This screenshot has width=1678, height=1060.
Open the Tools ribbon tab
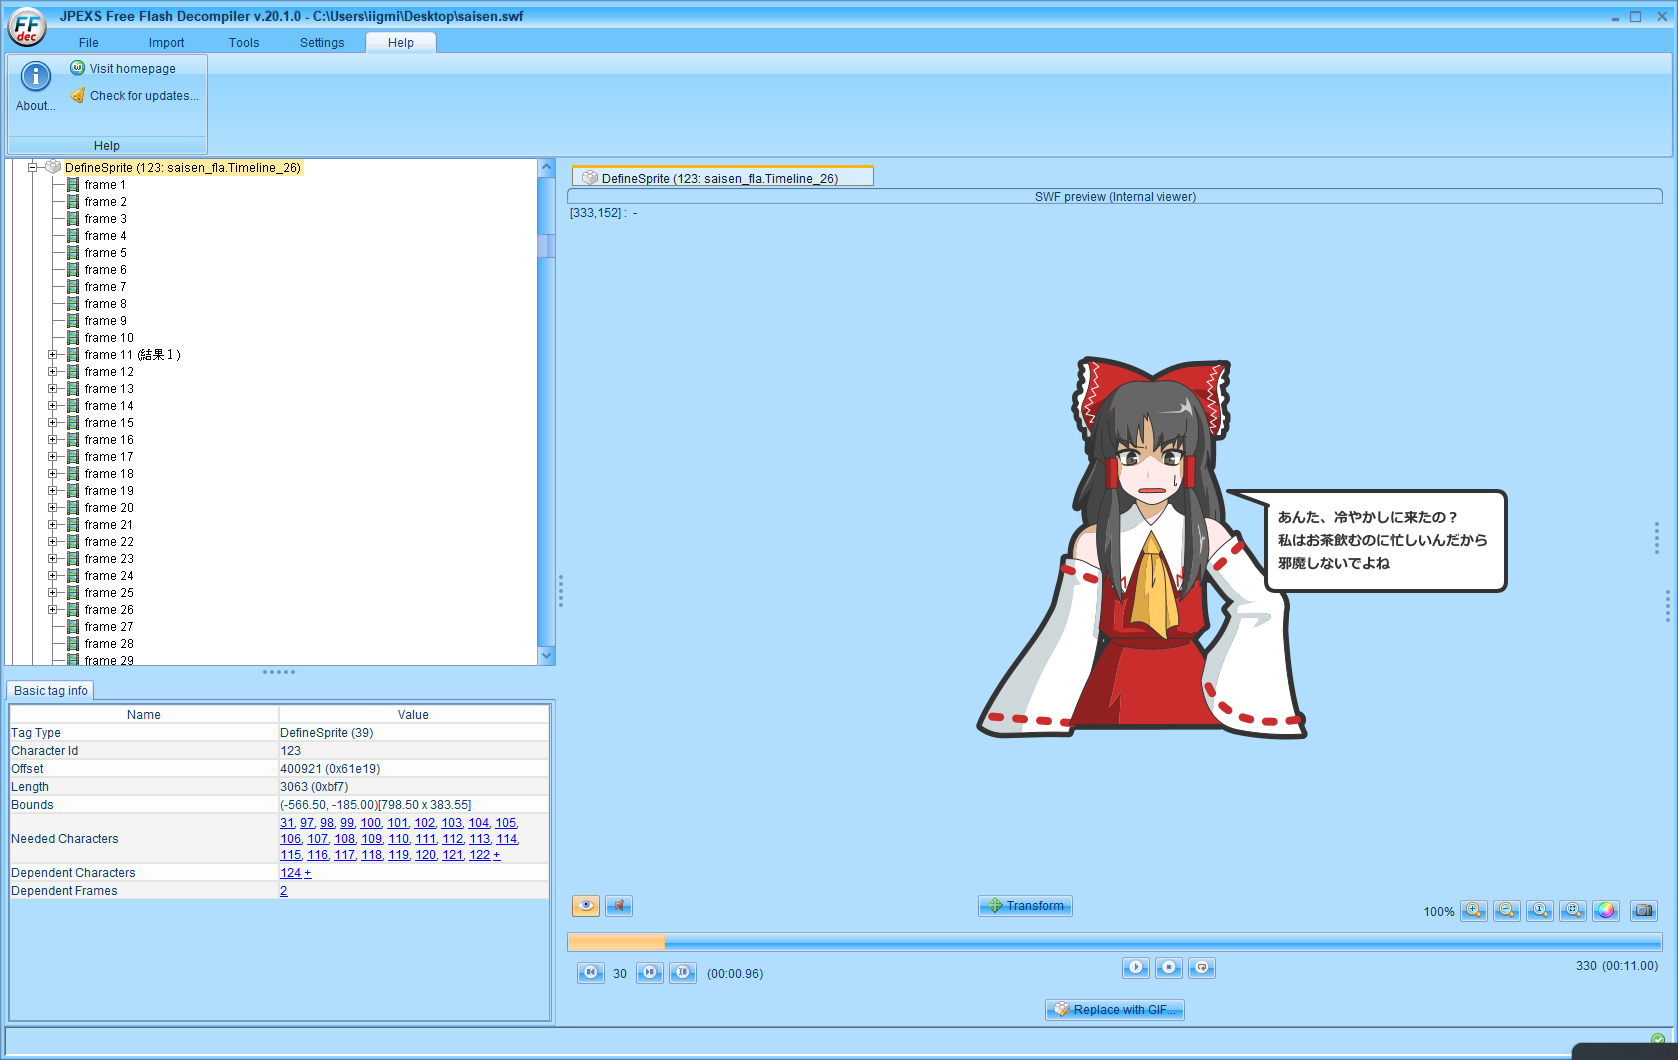click(244, 43)
